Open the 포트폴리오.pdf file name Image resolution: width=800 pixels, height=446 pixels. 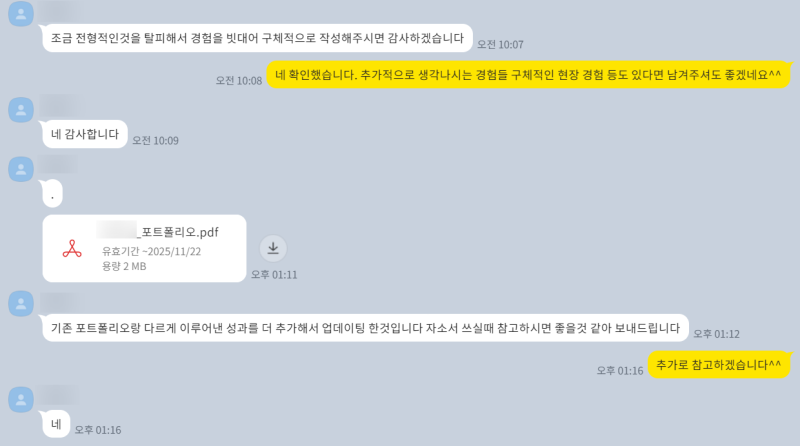pos(158,232)
